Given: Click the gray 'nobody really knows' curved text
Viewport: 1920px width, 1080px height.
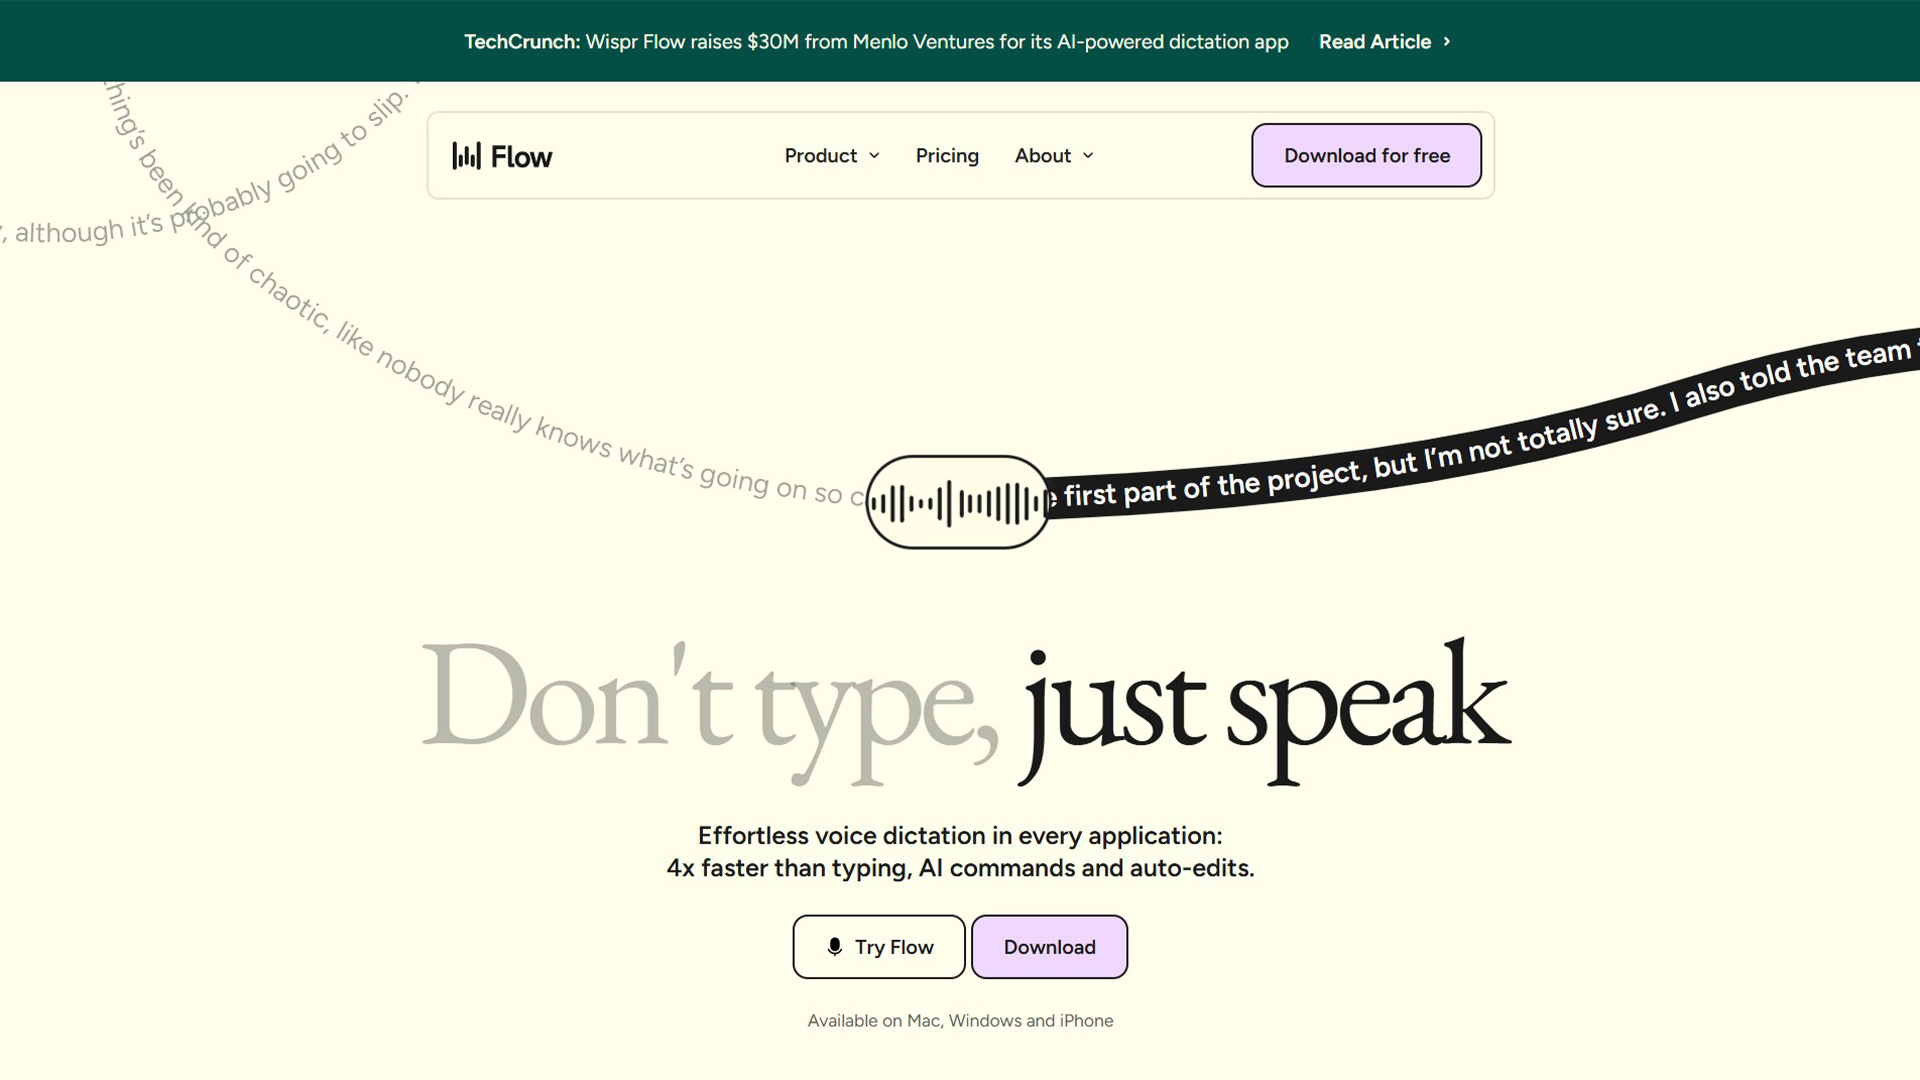Looking at the screenshot, I should point(492,402).
